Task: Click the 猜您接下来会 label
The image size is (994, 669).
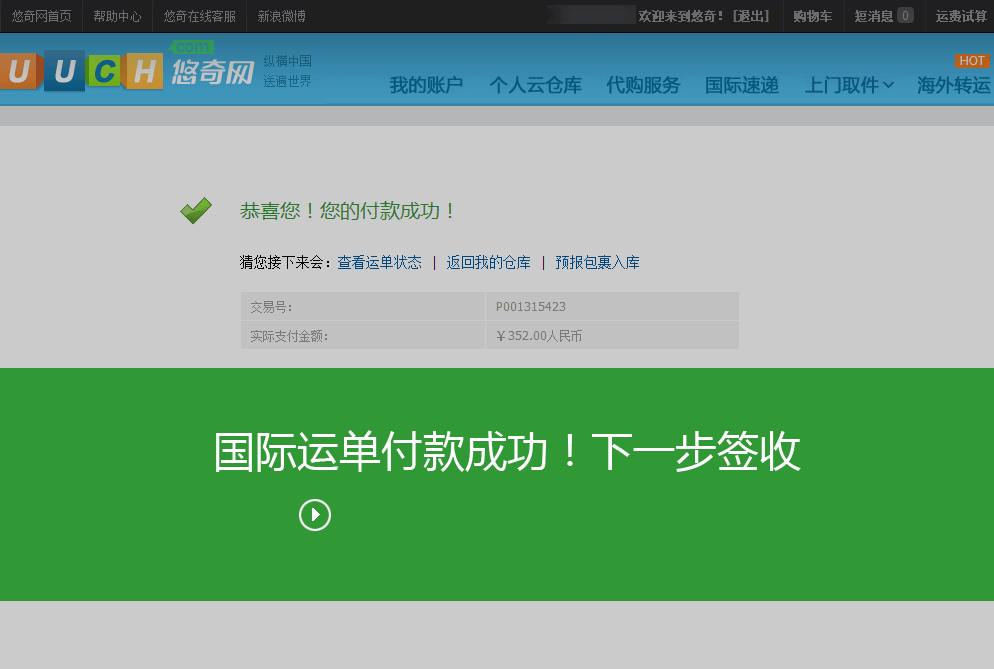Action: click(286, 263)
